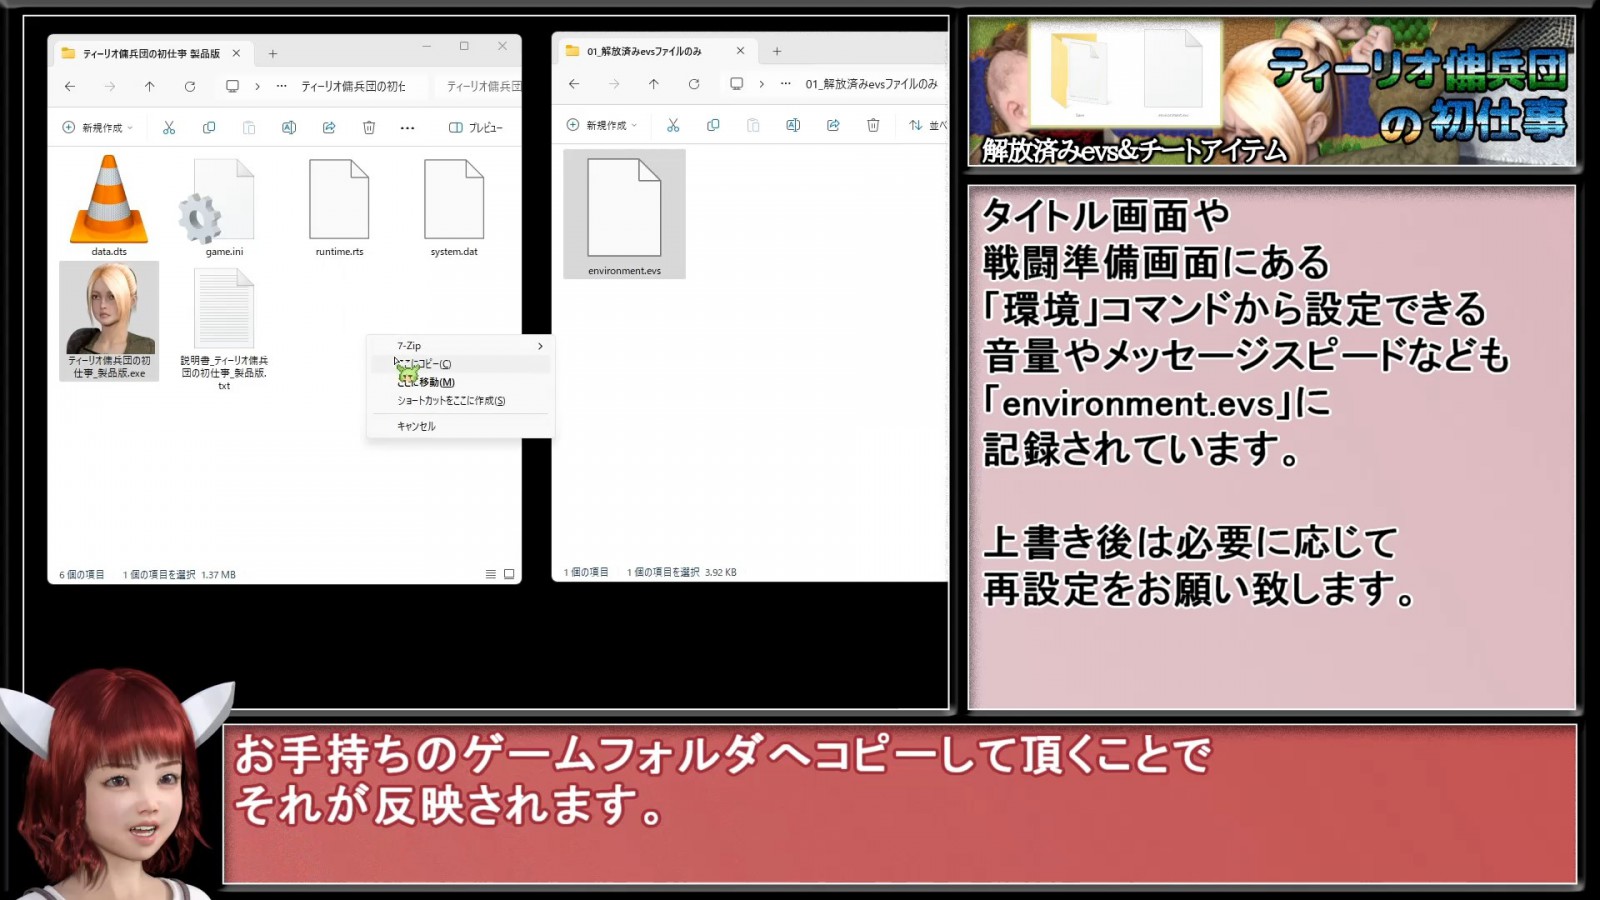Click the 6 個の項目 status entry
1600x900 pixels.
(82, 575)
